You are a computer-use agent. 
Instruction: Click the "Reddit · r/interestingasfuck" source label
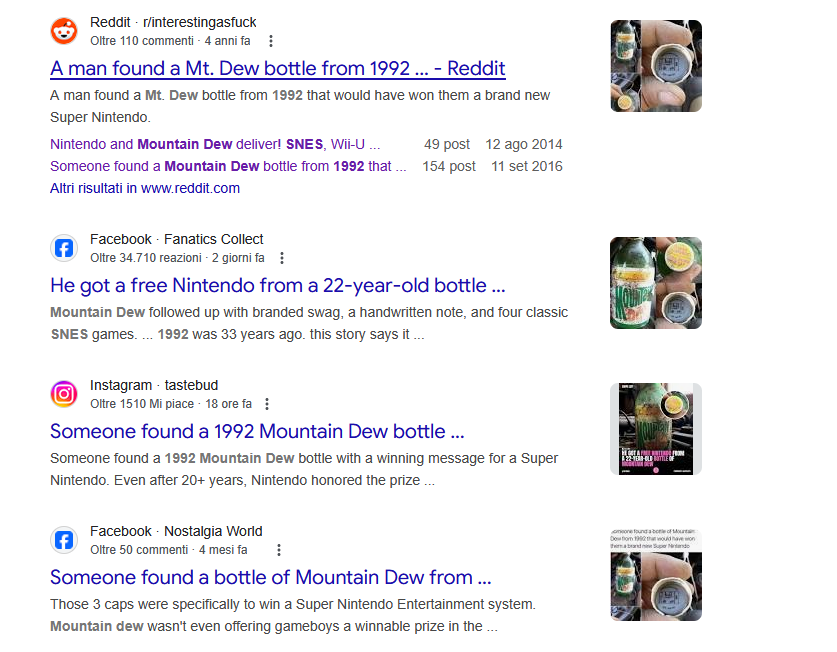pos(173,23)
